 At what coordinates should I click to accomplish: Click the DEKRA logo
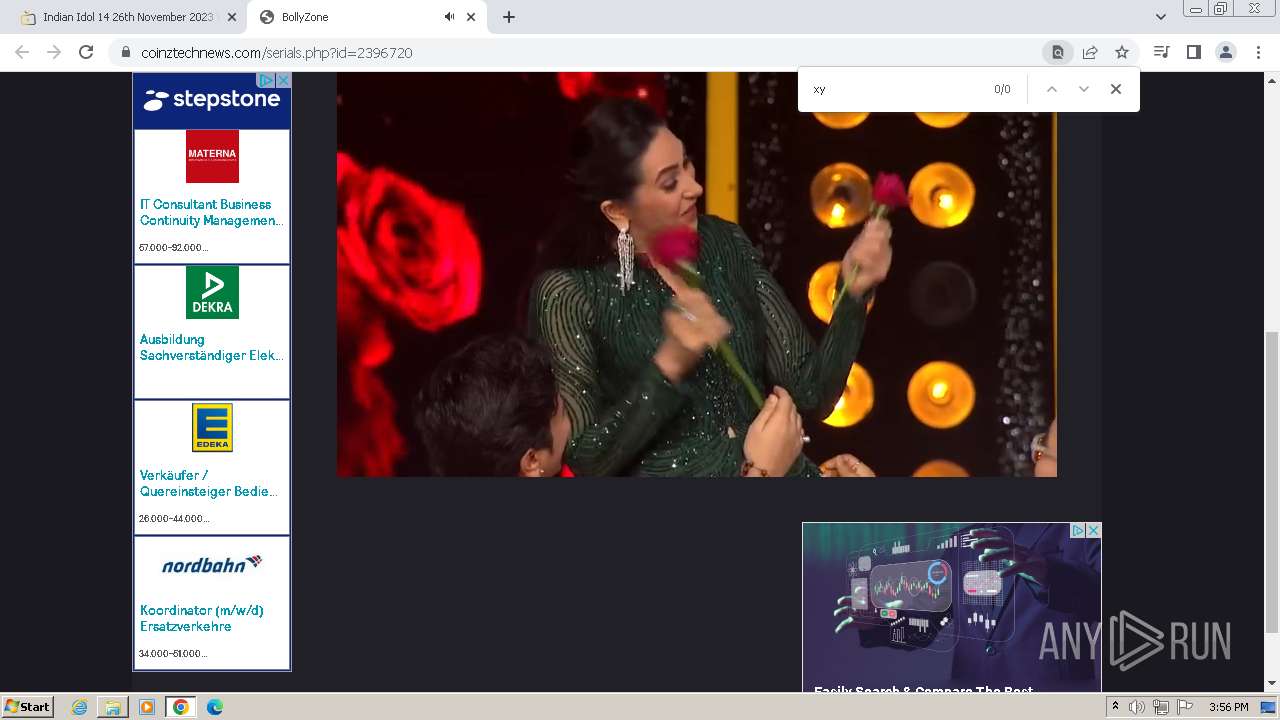click(x=212, y=292)
